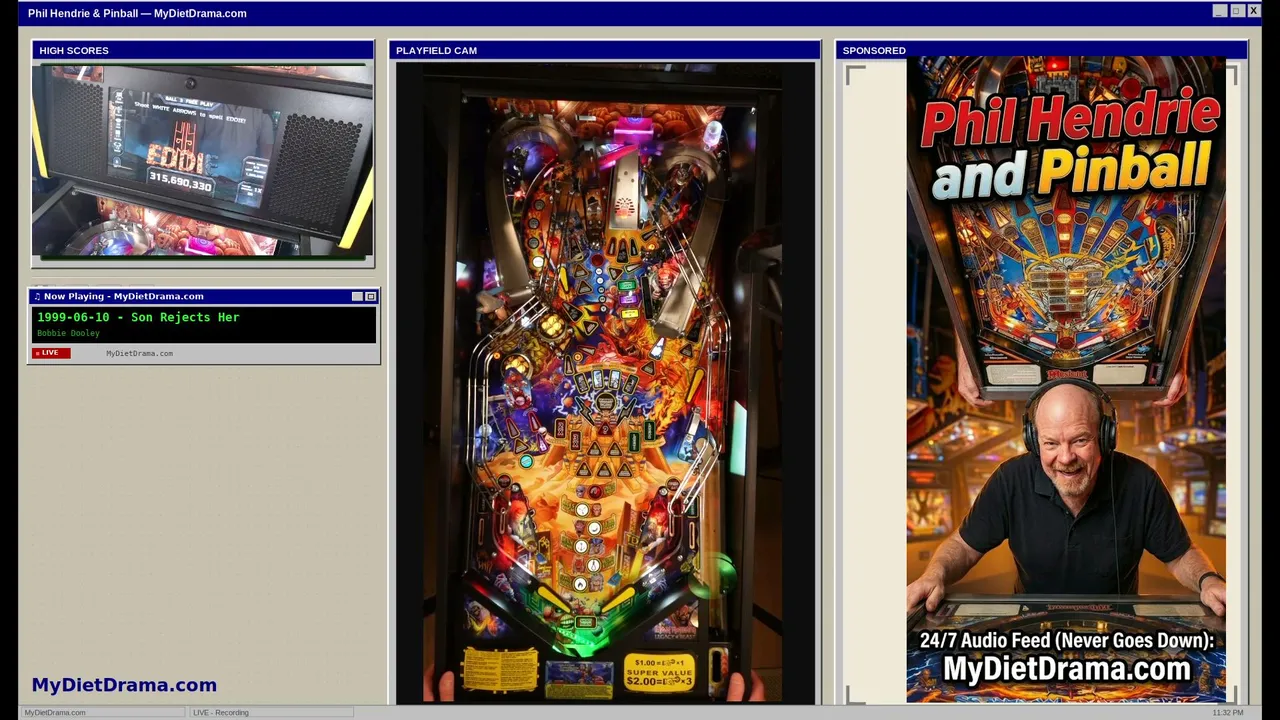Click the blank grey button in Now Playing title bar

[x=357, y=297]
